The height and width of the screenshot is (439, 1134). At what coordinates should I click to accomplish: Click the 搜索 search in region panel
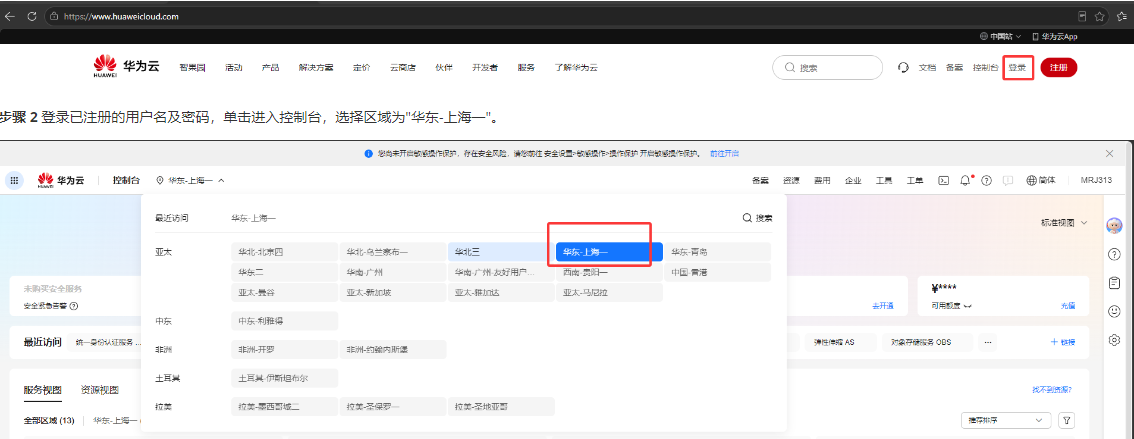point(757,218)
